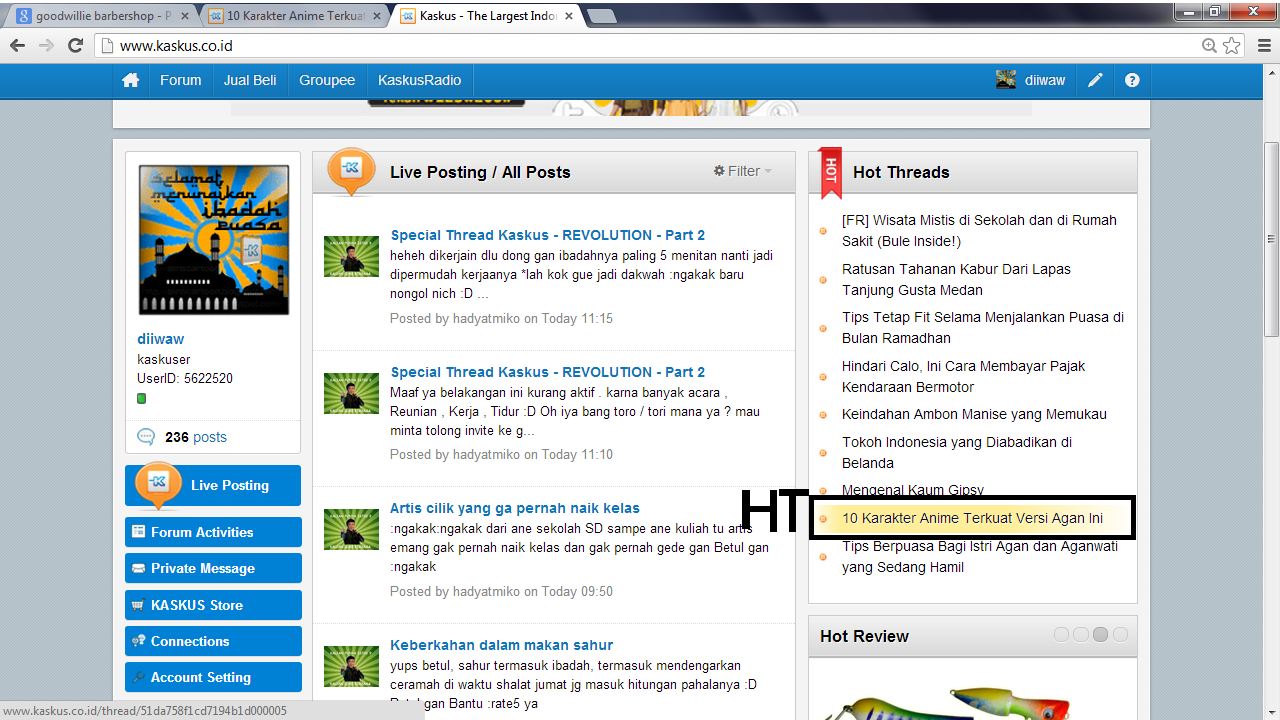
Task: Open the new tab button
Action: tap(601, 16)
